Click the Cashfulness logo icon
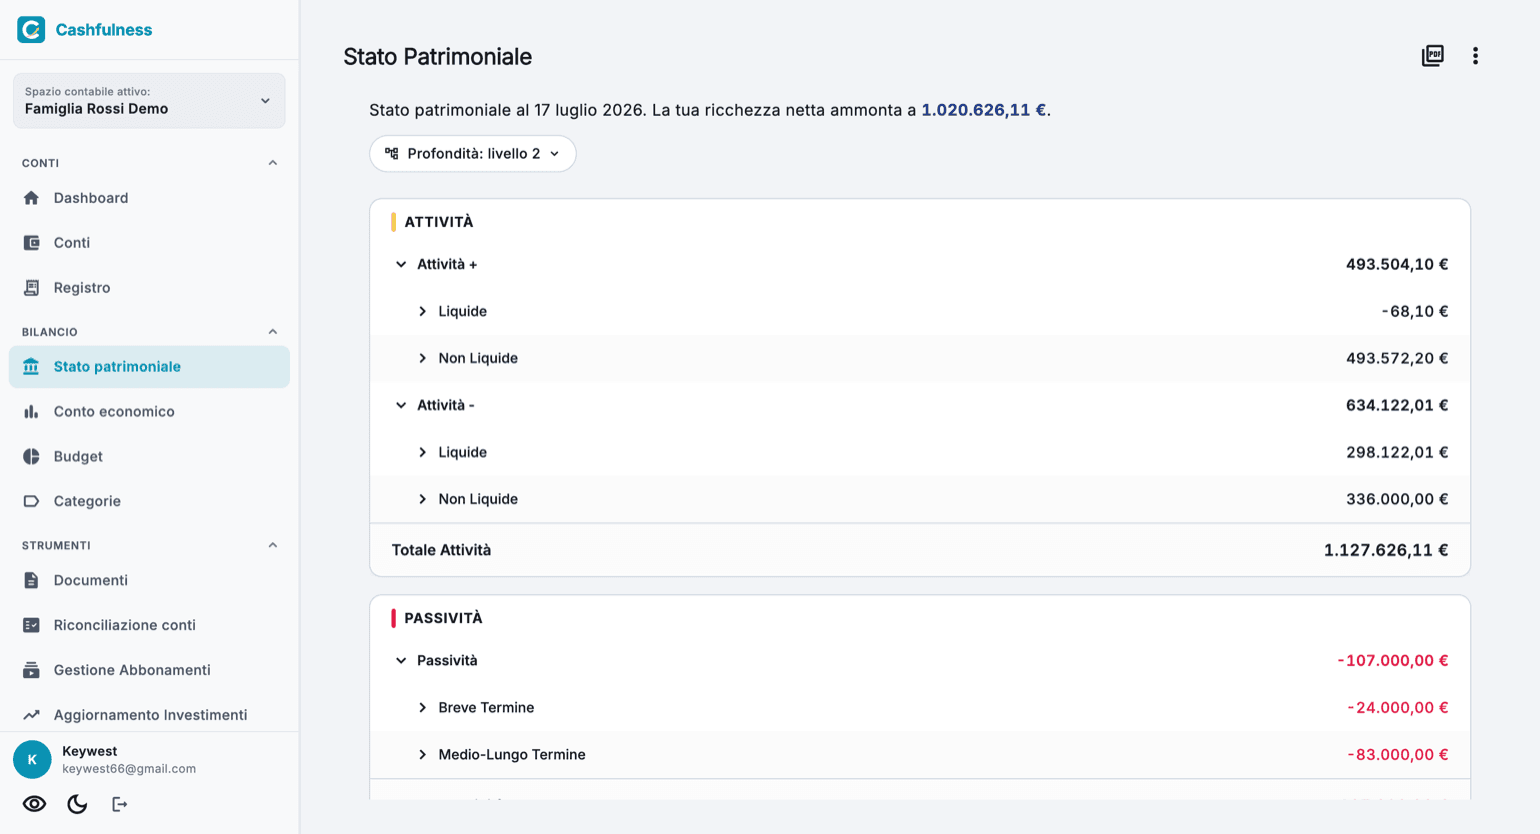This screenshot has height=834, width=1540. [x=31, y=29]
